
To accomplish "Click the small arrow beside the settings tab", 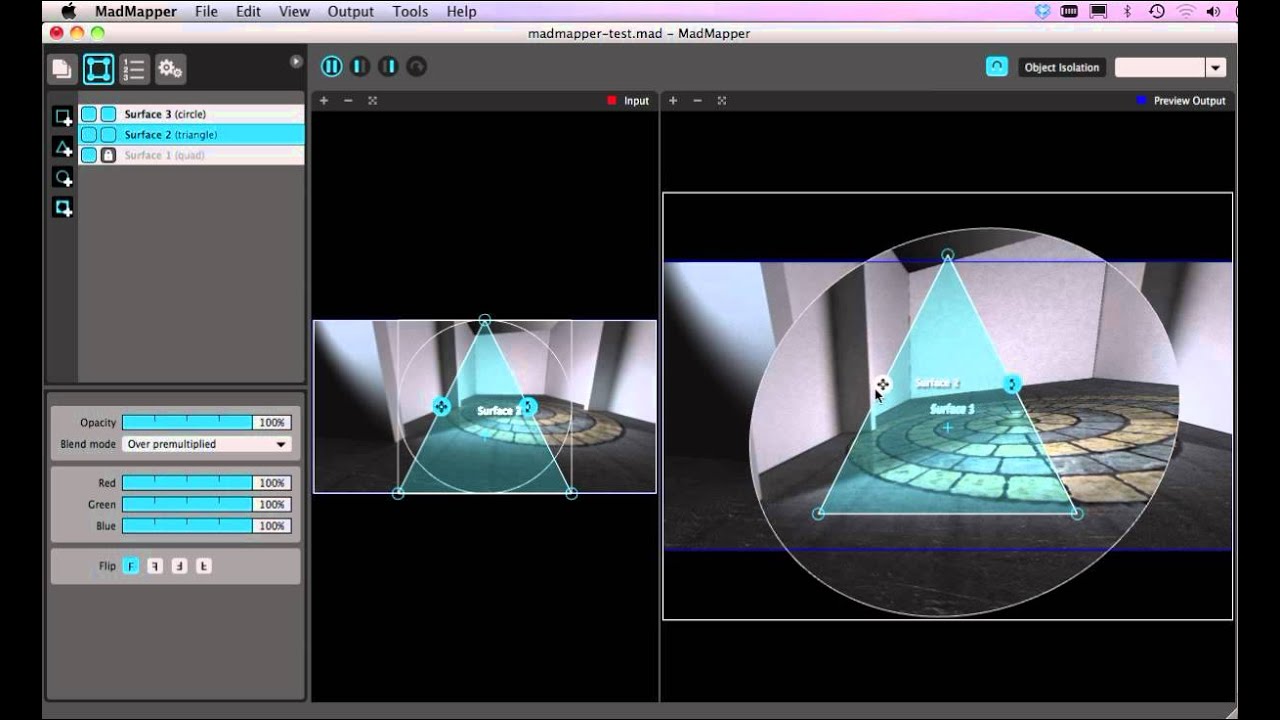I will point(296,62).
